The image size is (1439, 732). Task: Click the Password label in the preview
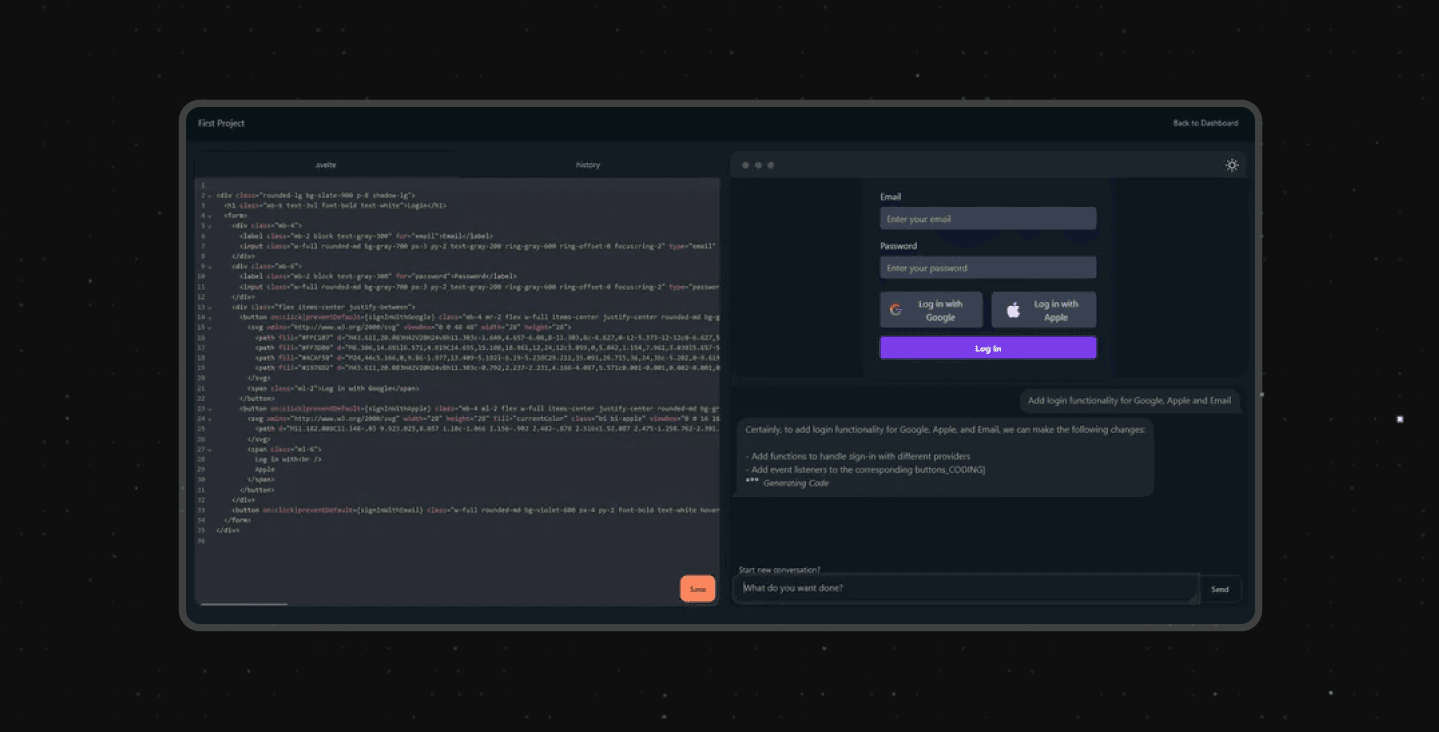click(x=898, y=246)
